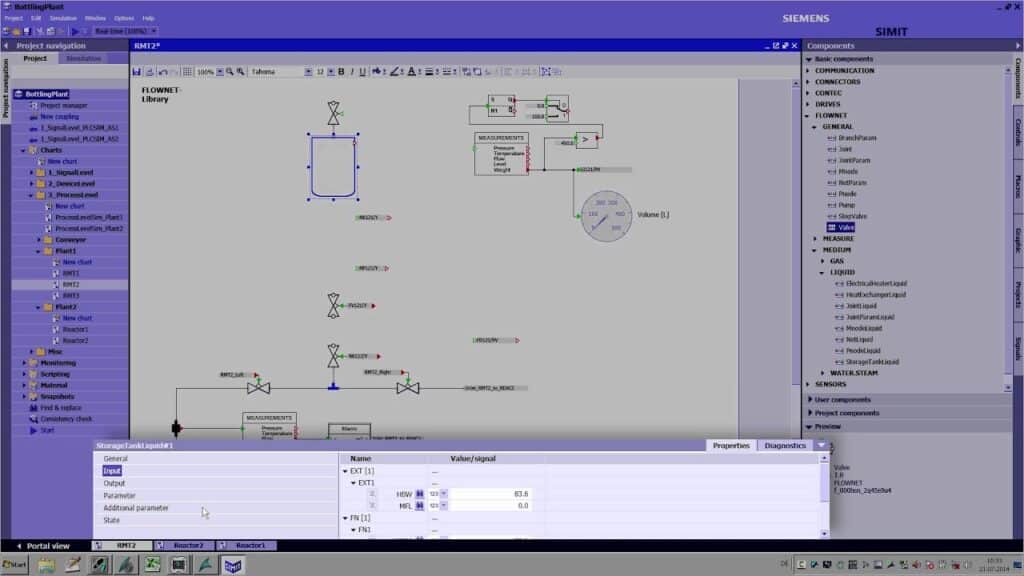Open the Excel icon in taskbar

pyautogui.click(x=152, y=565)
